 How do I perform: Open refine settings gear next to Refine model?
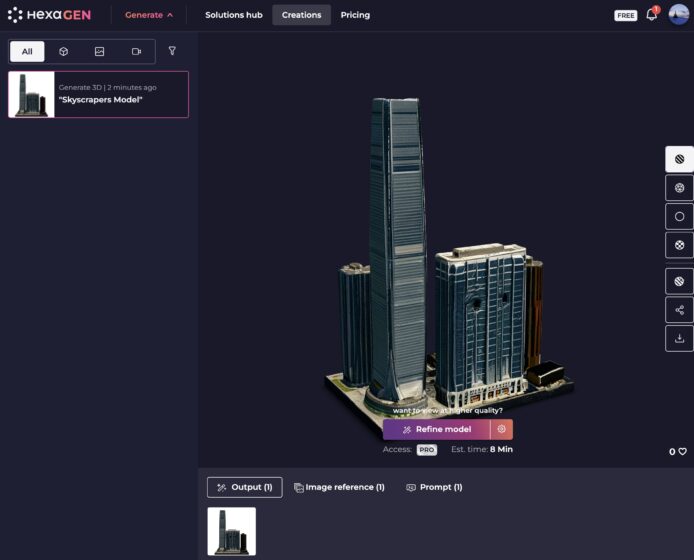(502, 429)
